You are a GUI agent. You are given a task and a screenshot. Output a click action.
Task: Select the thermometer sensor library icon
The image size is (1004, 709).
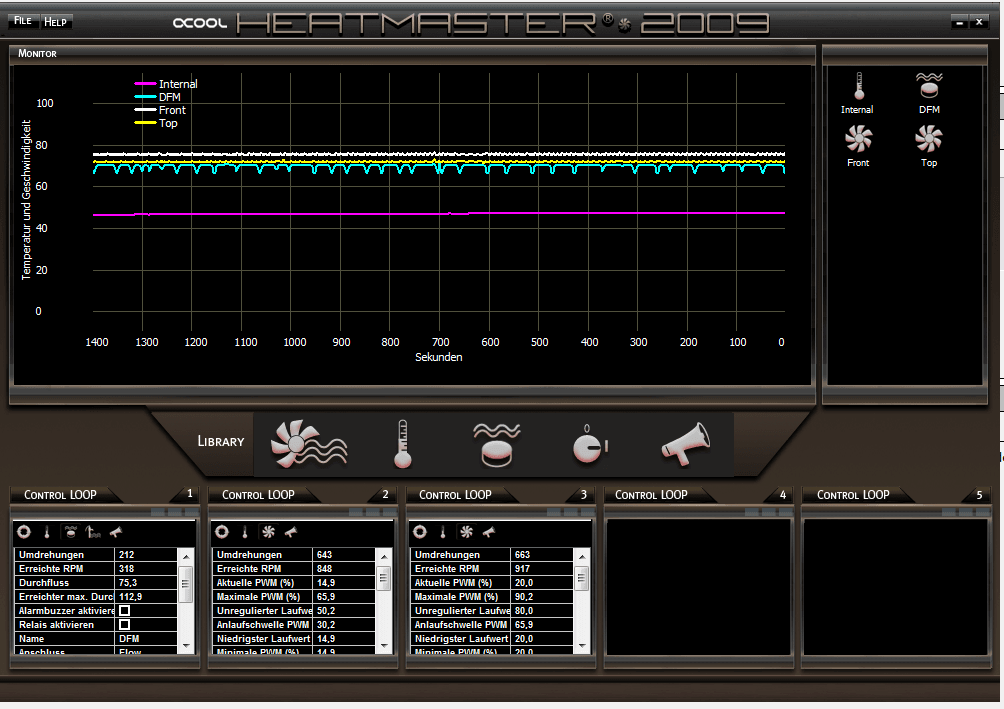tap(402, 444)
